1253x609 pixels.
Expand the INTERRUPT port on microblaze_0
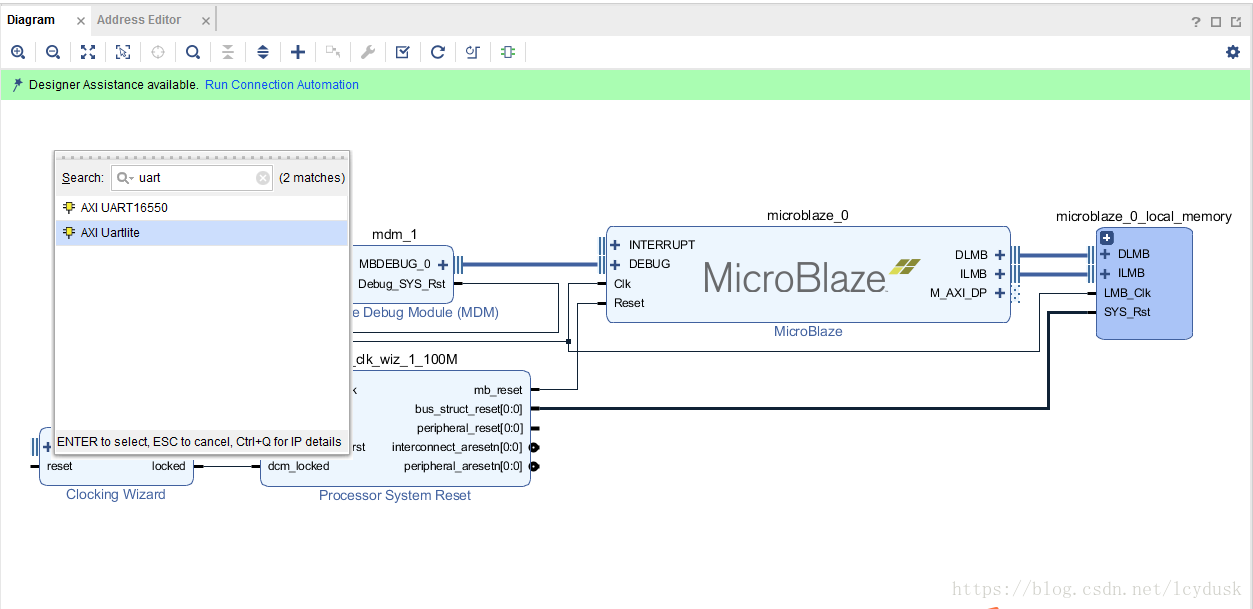615,245
